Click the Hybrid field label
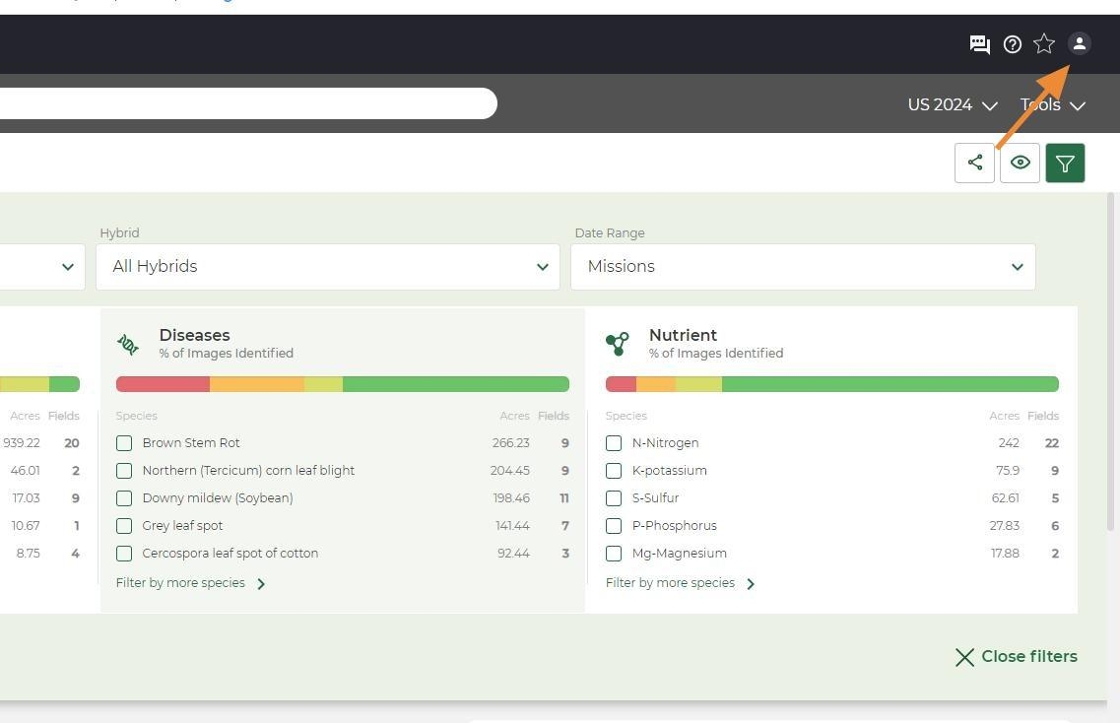1120x723 pixels. 119,233
